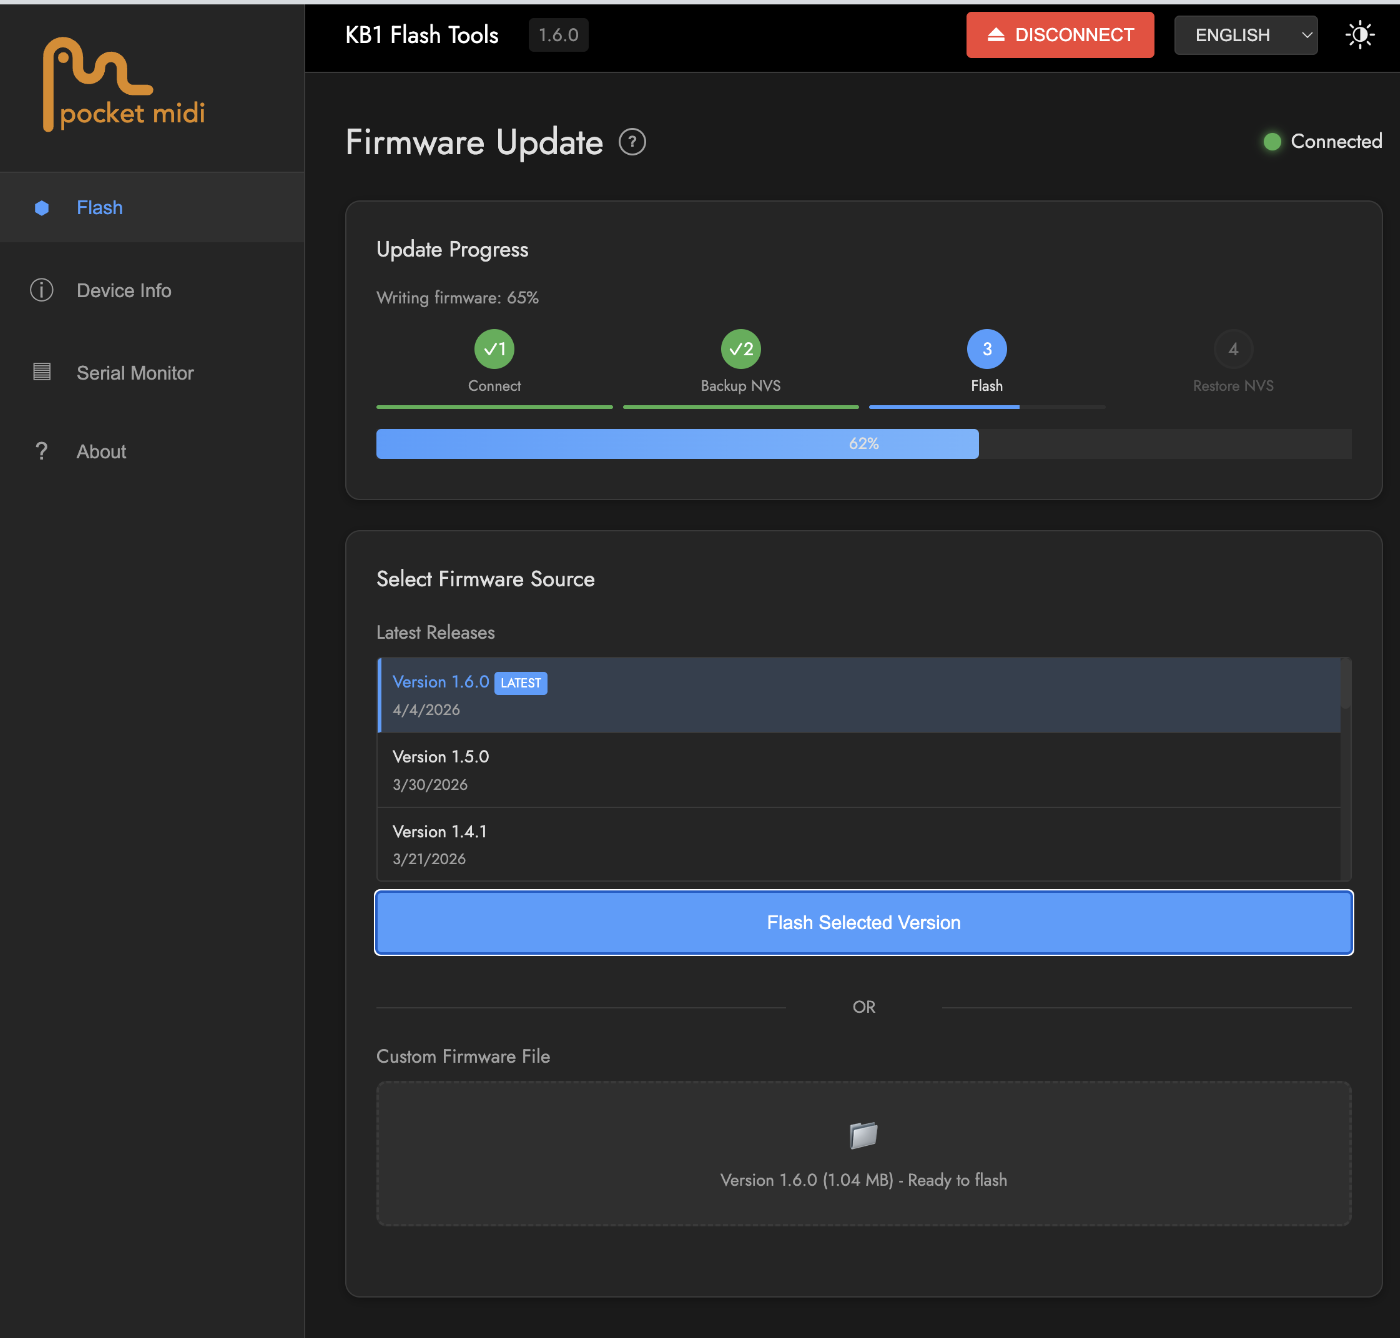Open the ENGLISH language dropdown
1400x1338 pixels.
(1234, 35)
